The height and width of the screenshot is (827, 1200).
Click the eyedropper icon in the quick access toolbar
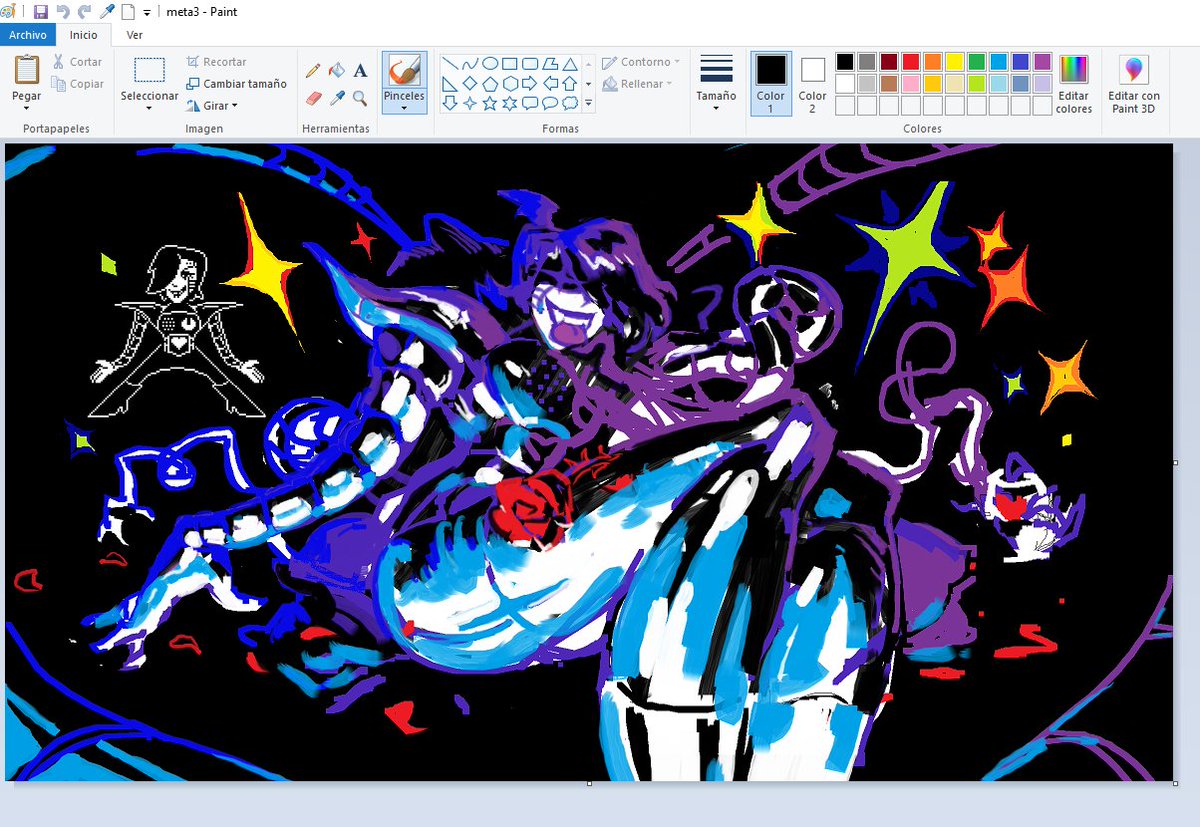pos(106,12)
